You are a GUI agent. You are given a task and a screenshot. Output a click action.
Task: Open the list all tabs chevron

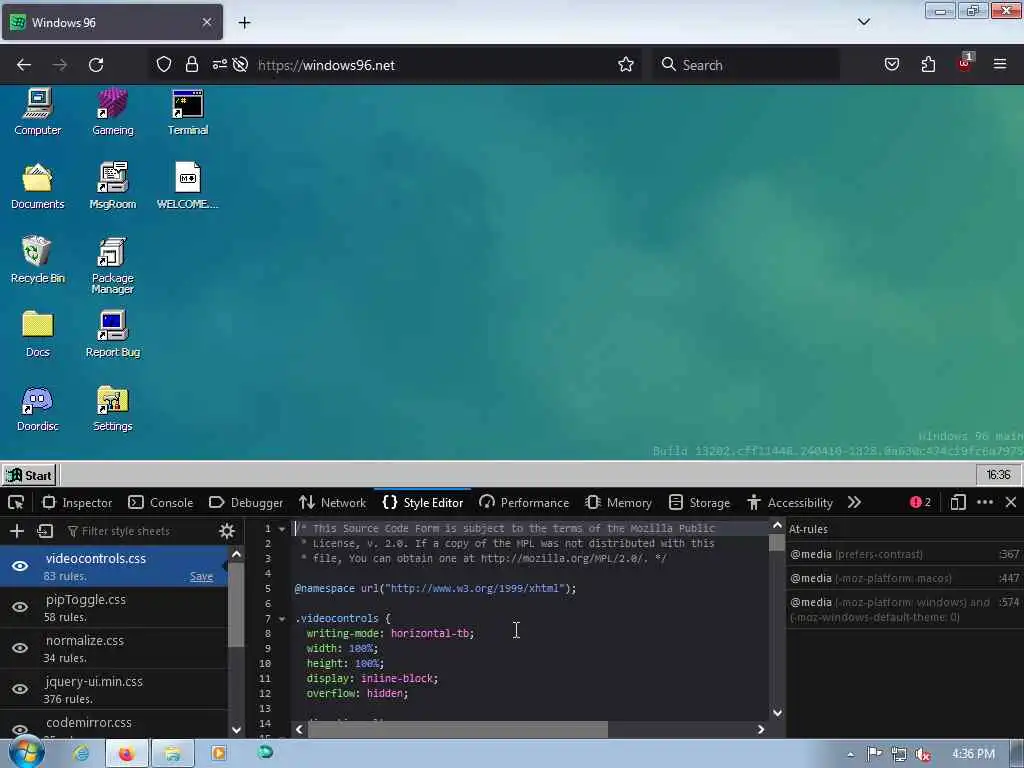pos(863,22)
